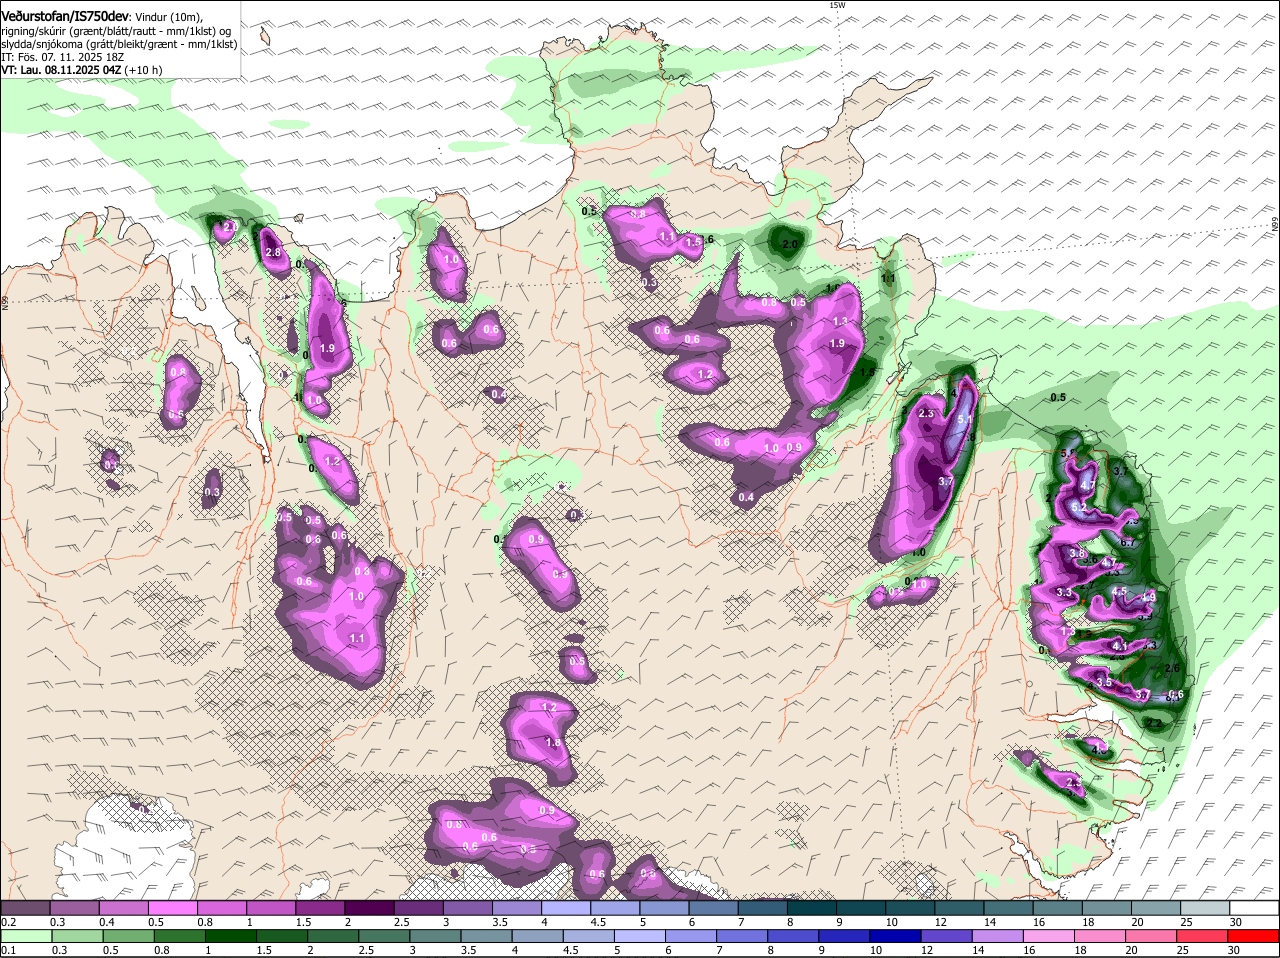Click the pale grey 25 swatch in snow scale
The width and height of the screenshot is (1280, 958).
pyautogui.click(x=1205, y=908)
